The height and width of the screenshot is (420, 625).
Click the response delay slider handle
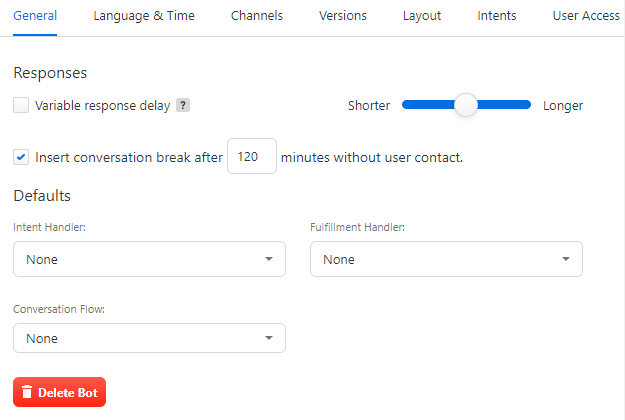(x=466, y=105)
